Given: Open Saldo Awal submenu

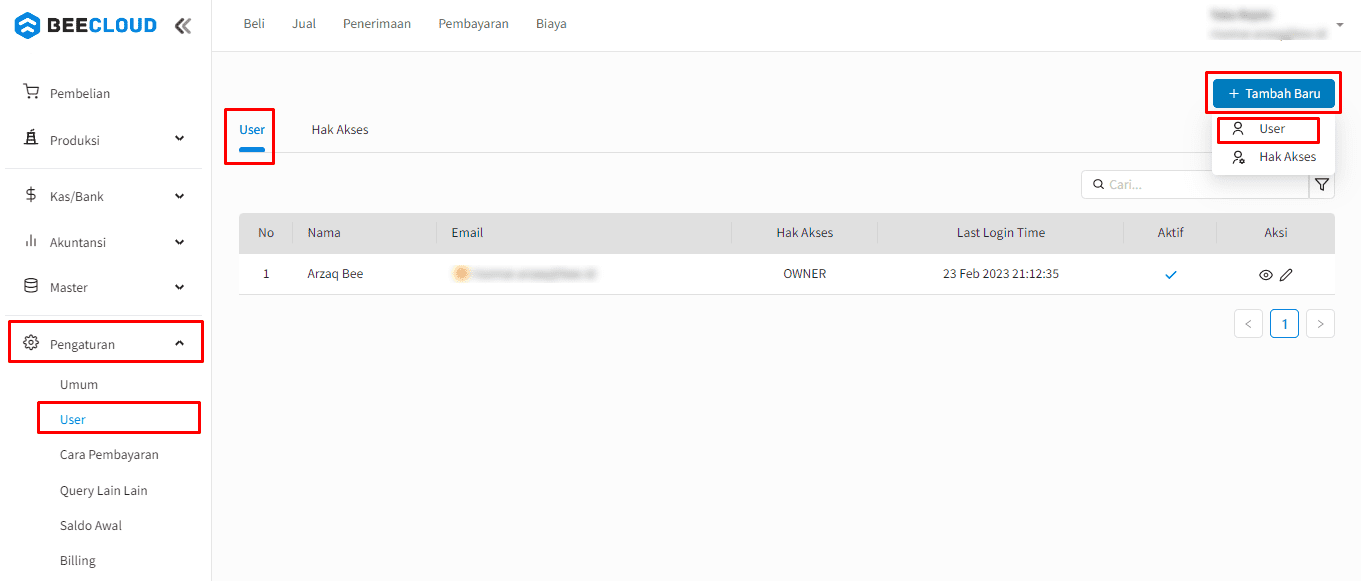Looking at the screenshot, I should [x=91, y=526].
